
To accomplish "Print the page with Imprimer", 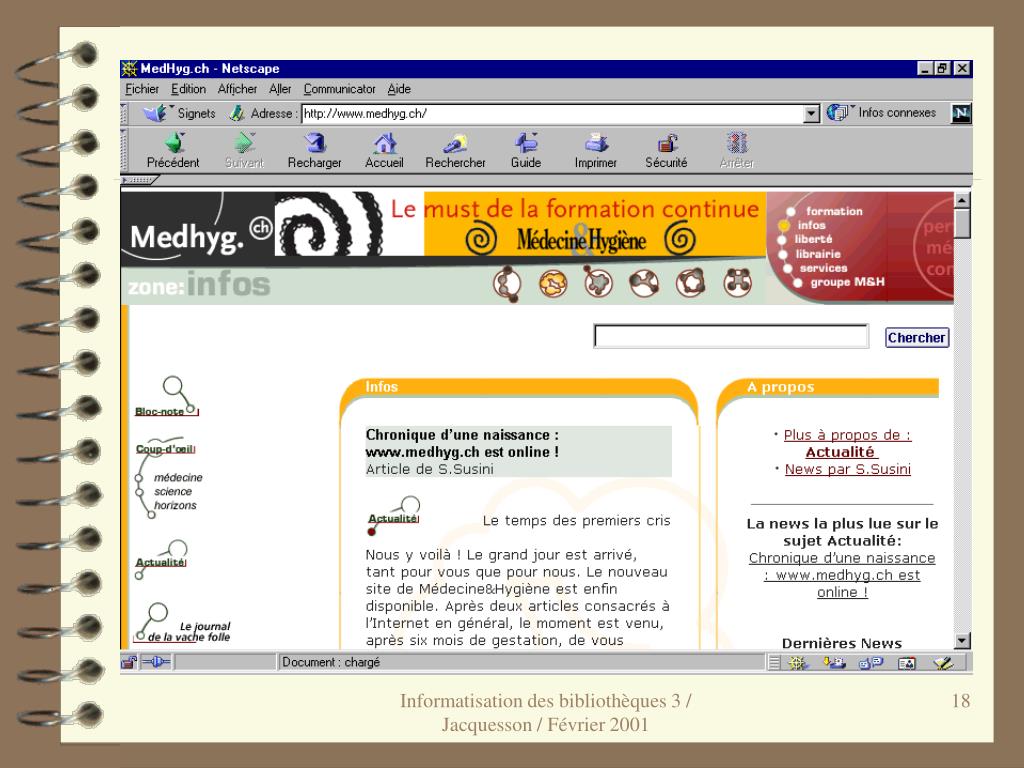I will [x=596, y=151].
